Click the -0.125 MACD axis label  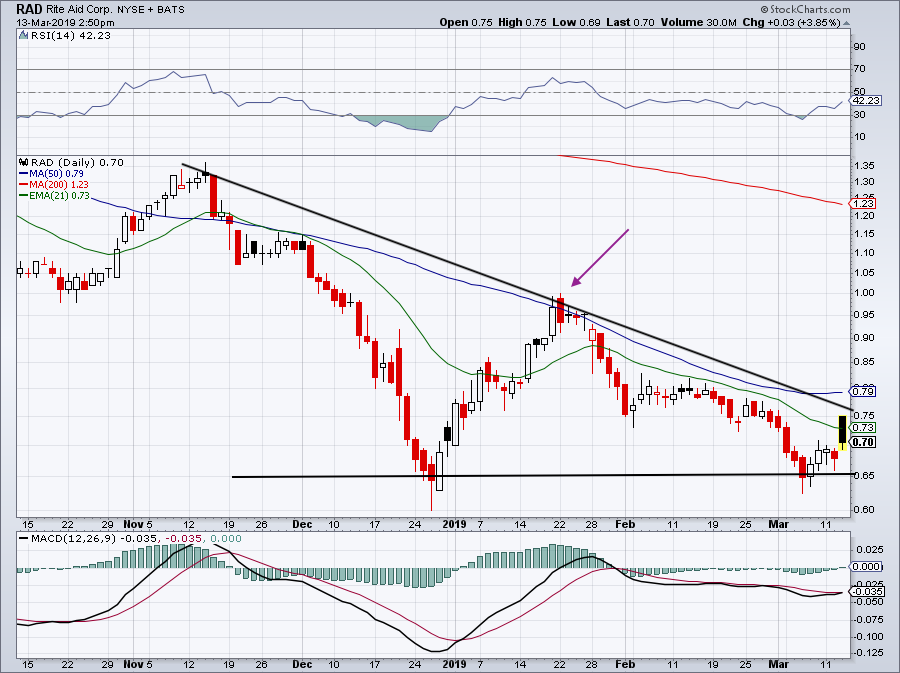868,653
